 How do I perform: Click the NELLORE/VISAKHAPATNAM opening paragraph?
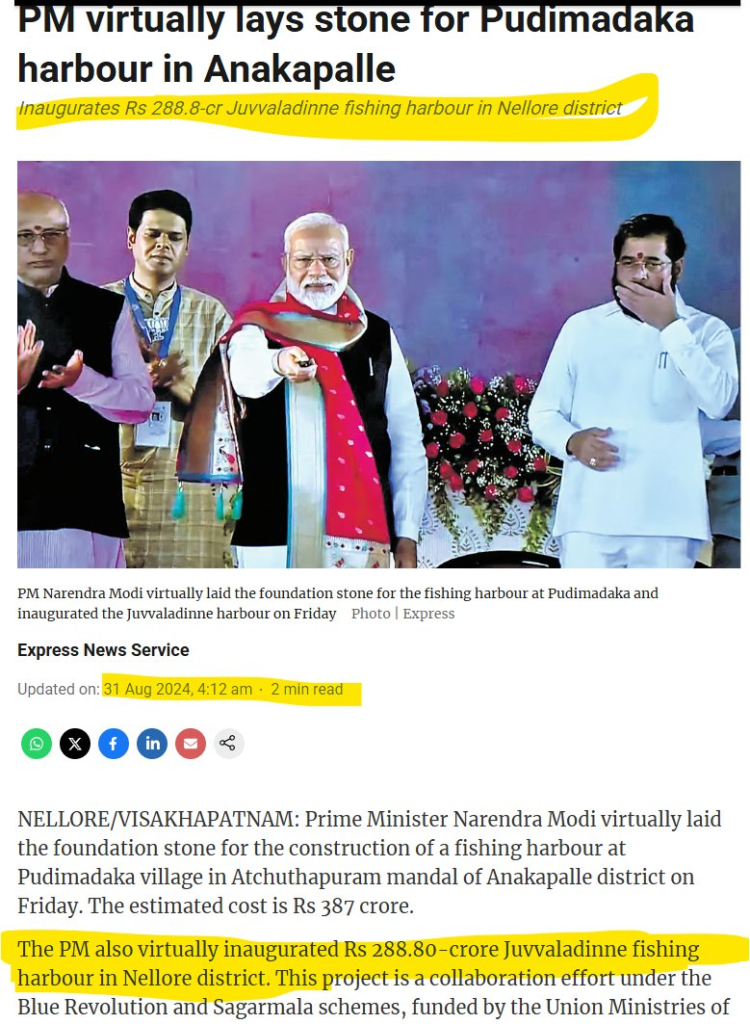pos(369,862)
